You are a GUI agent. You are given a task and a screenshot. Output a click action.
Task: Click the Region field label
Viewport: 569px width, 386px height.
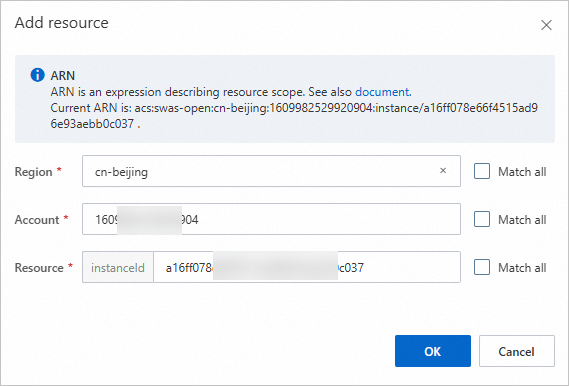33,172
